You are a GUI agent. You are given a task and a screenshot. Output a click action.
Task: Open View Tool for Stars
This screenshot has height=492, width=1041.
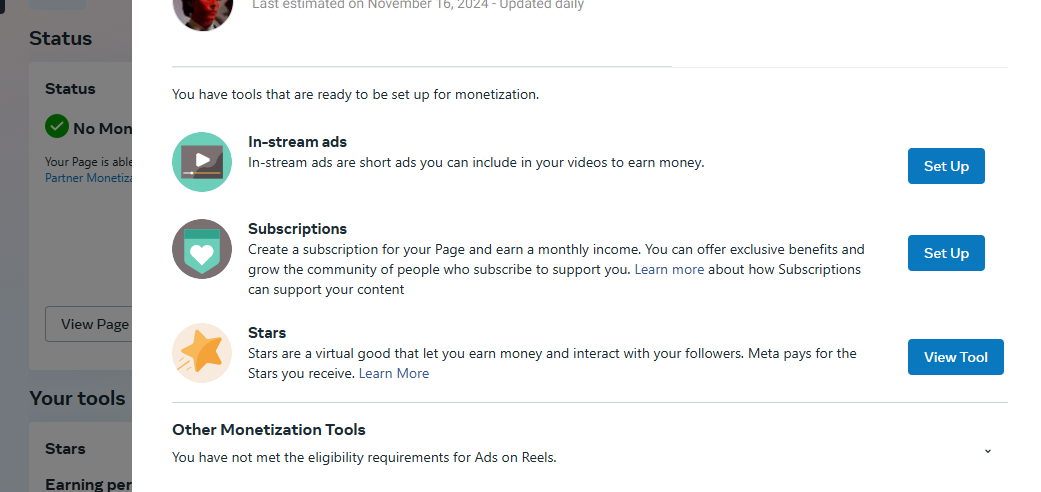click(x=955, y=357)
